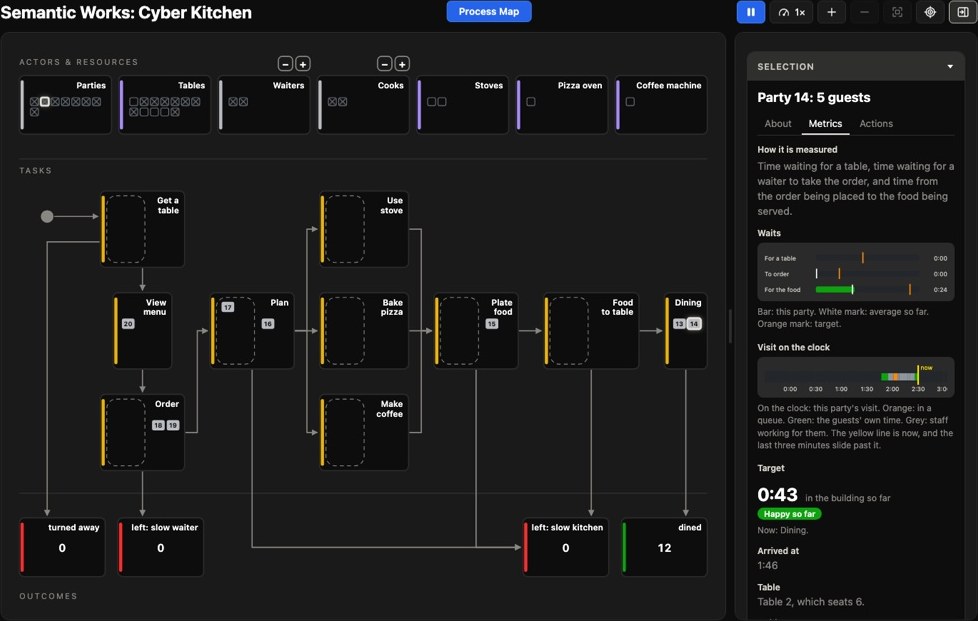Select the Use stove task node

(x=364, y=229)
